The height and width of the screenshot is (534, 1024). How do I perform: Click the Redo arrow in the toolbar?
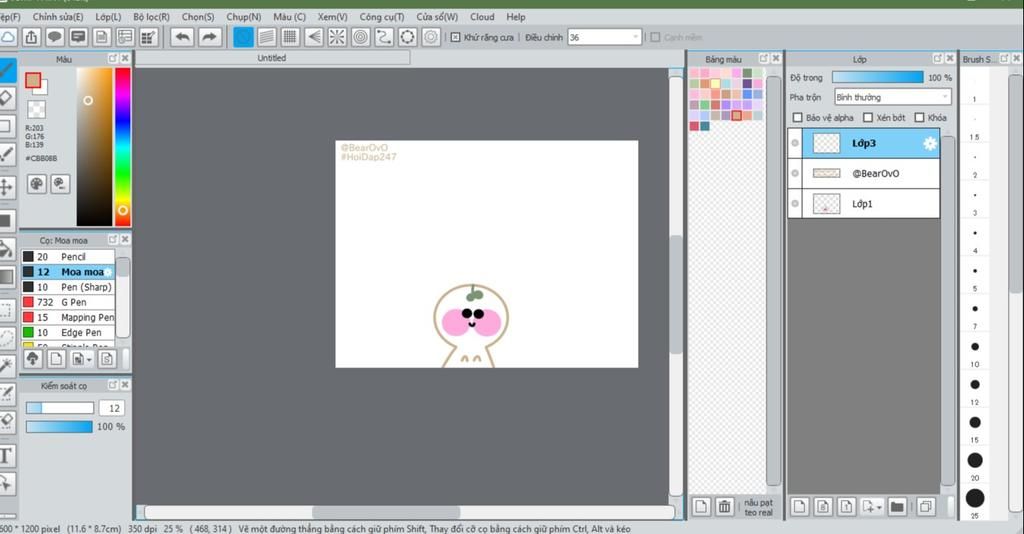208,37
